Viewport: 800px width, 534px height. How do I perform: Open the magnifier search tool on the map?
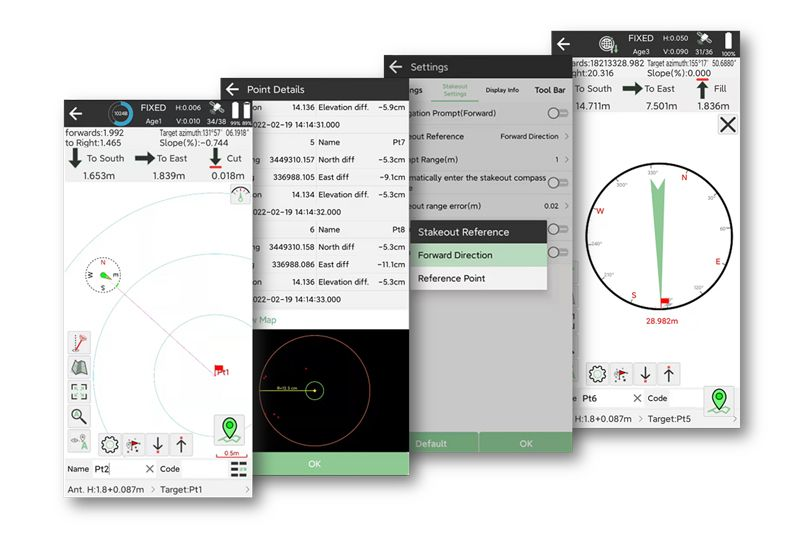tap(79, 417)
